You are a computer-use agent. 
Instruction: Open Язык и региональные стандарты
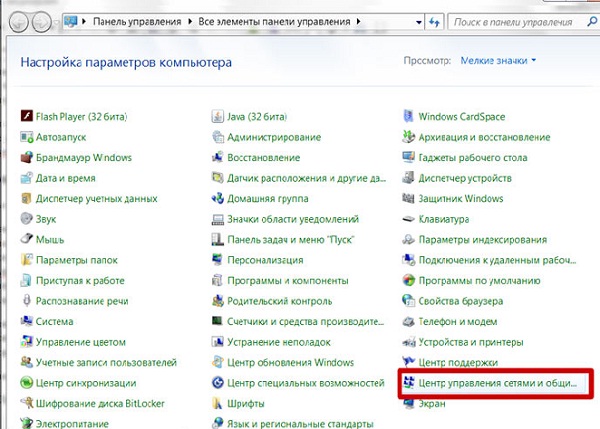(x=300, y=424)
